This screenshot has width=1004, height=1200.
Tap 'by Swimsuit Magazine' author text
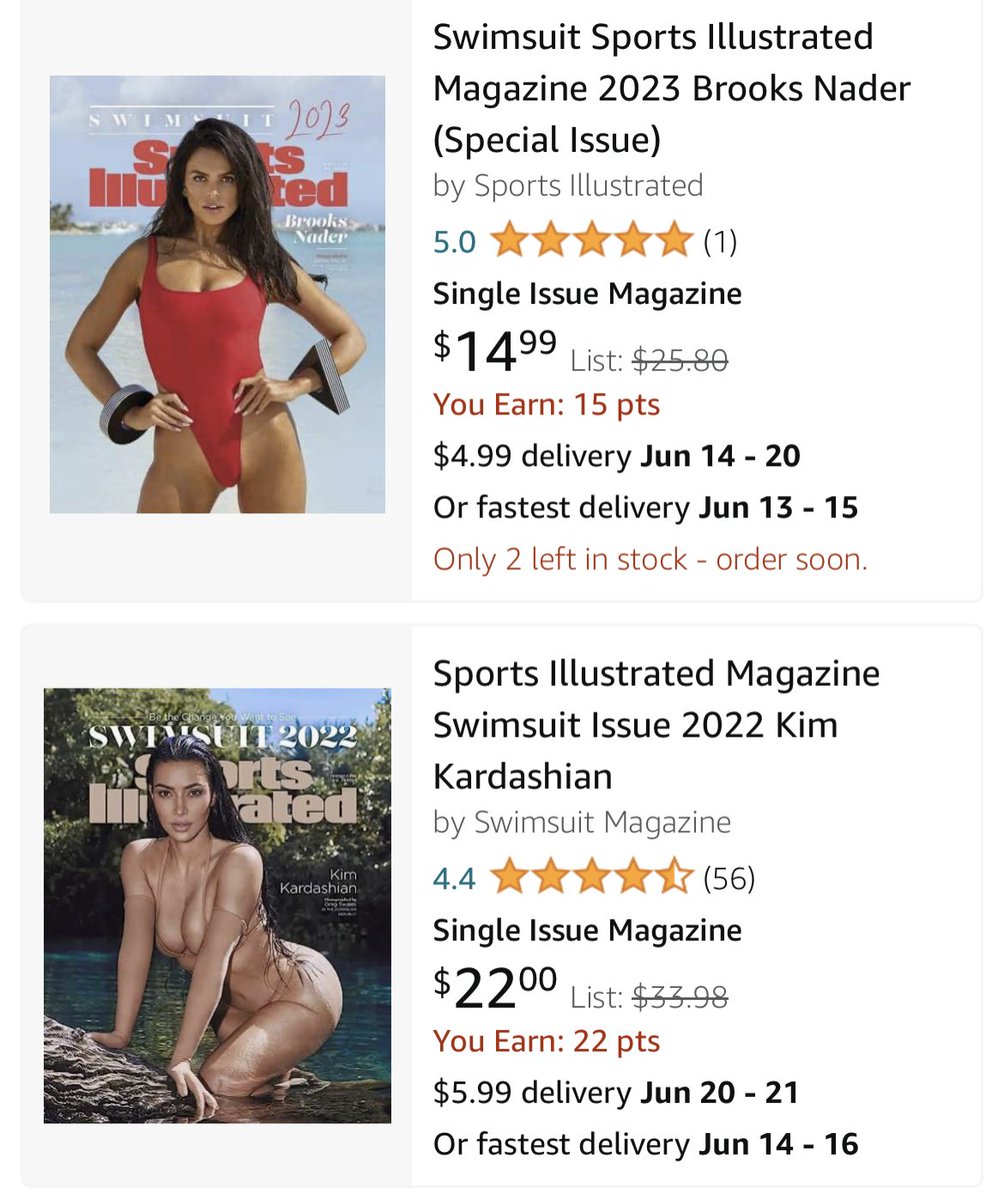582,822
